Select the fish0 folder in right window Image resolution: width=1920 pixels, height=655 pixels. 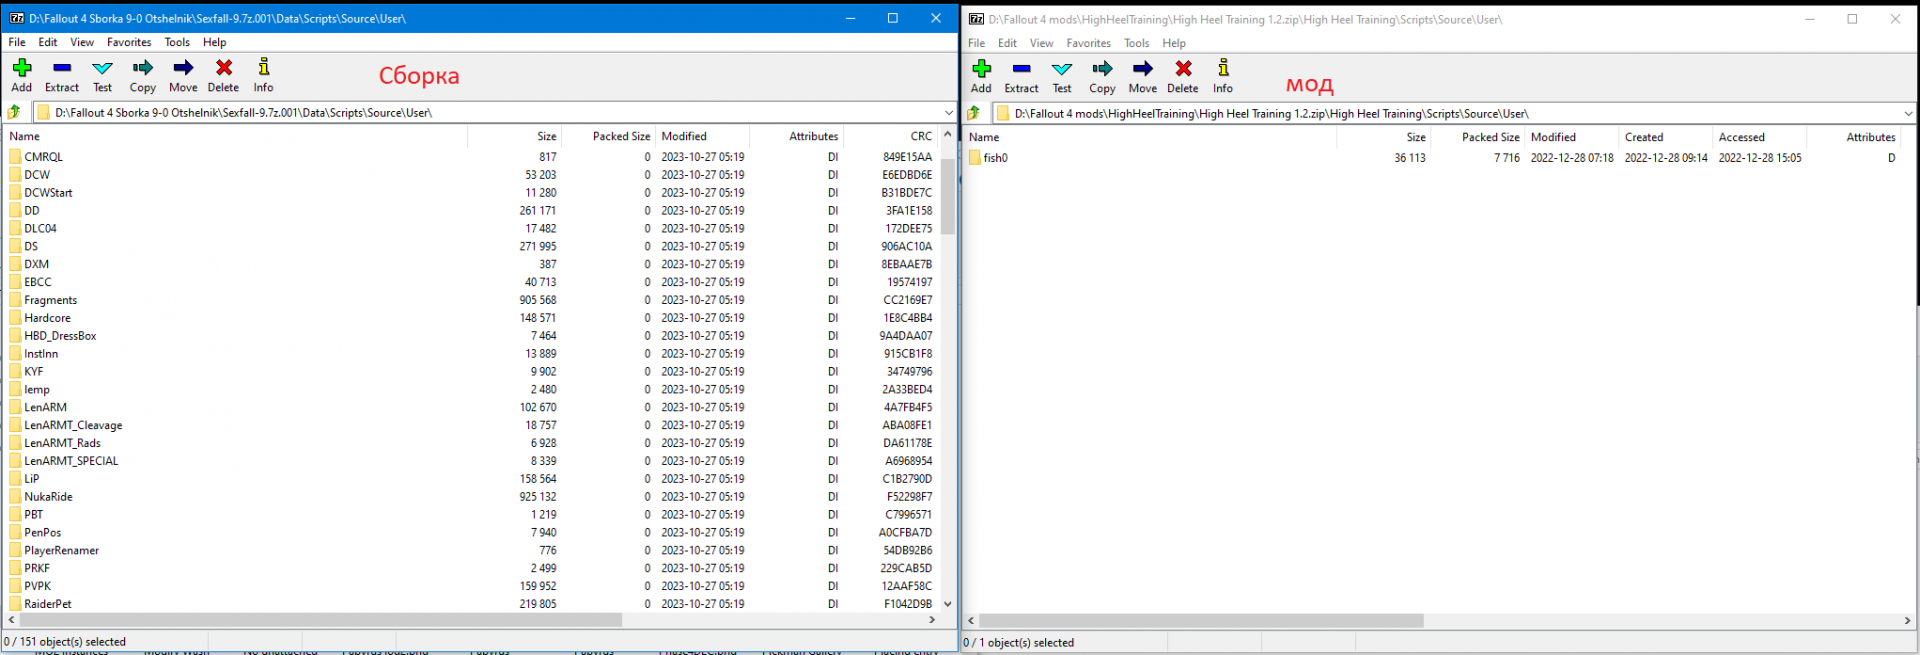tap(995, 158)
